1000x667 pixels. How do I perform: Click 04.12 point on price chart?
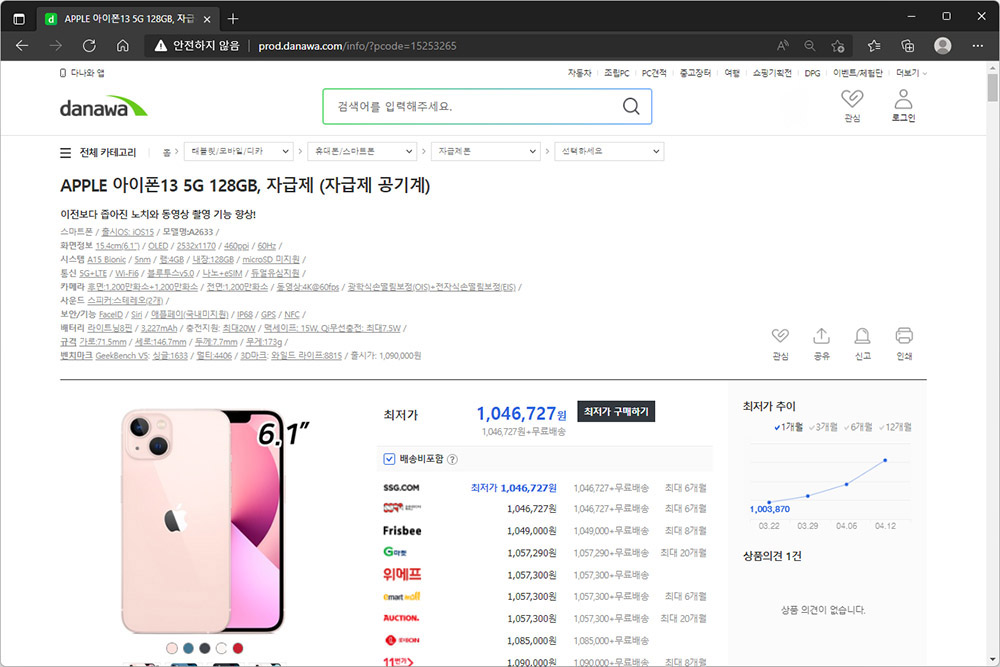pyautogui.click(x=885, y=460)
